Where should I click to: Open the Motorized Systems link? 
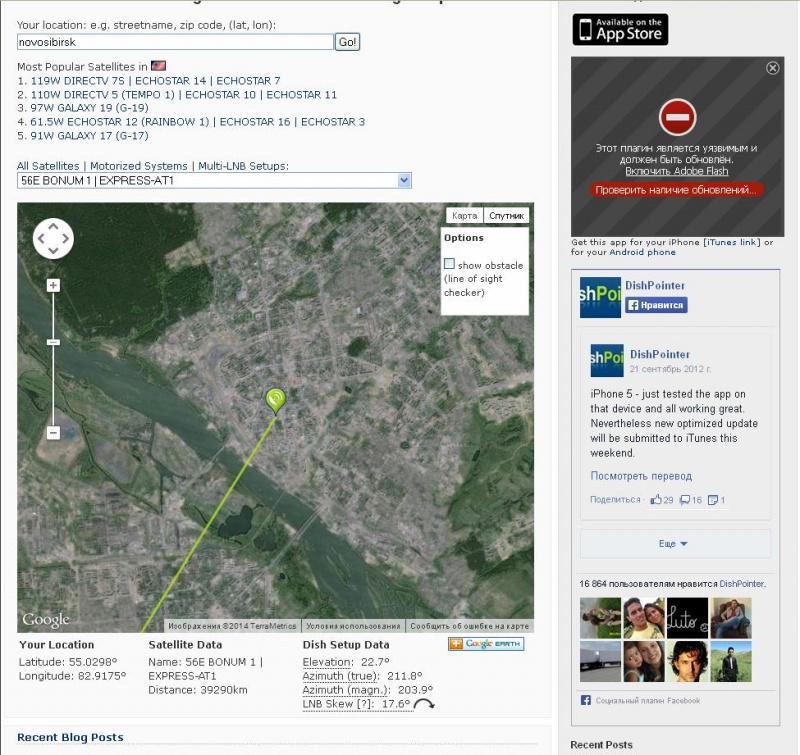139,166
